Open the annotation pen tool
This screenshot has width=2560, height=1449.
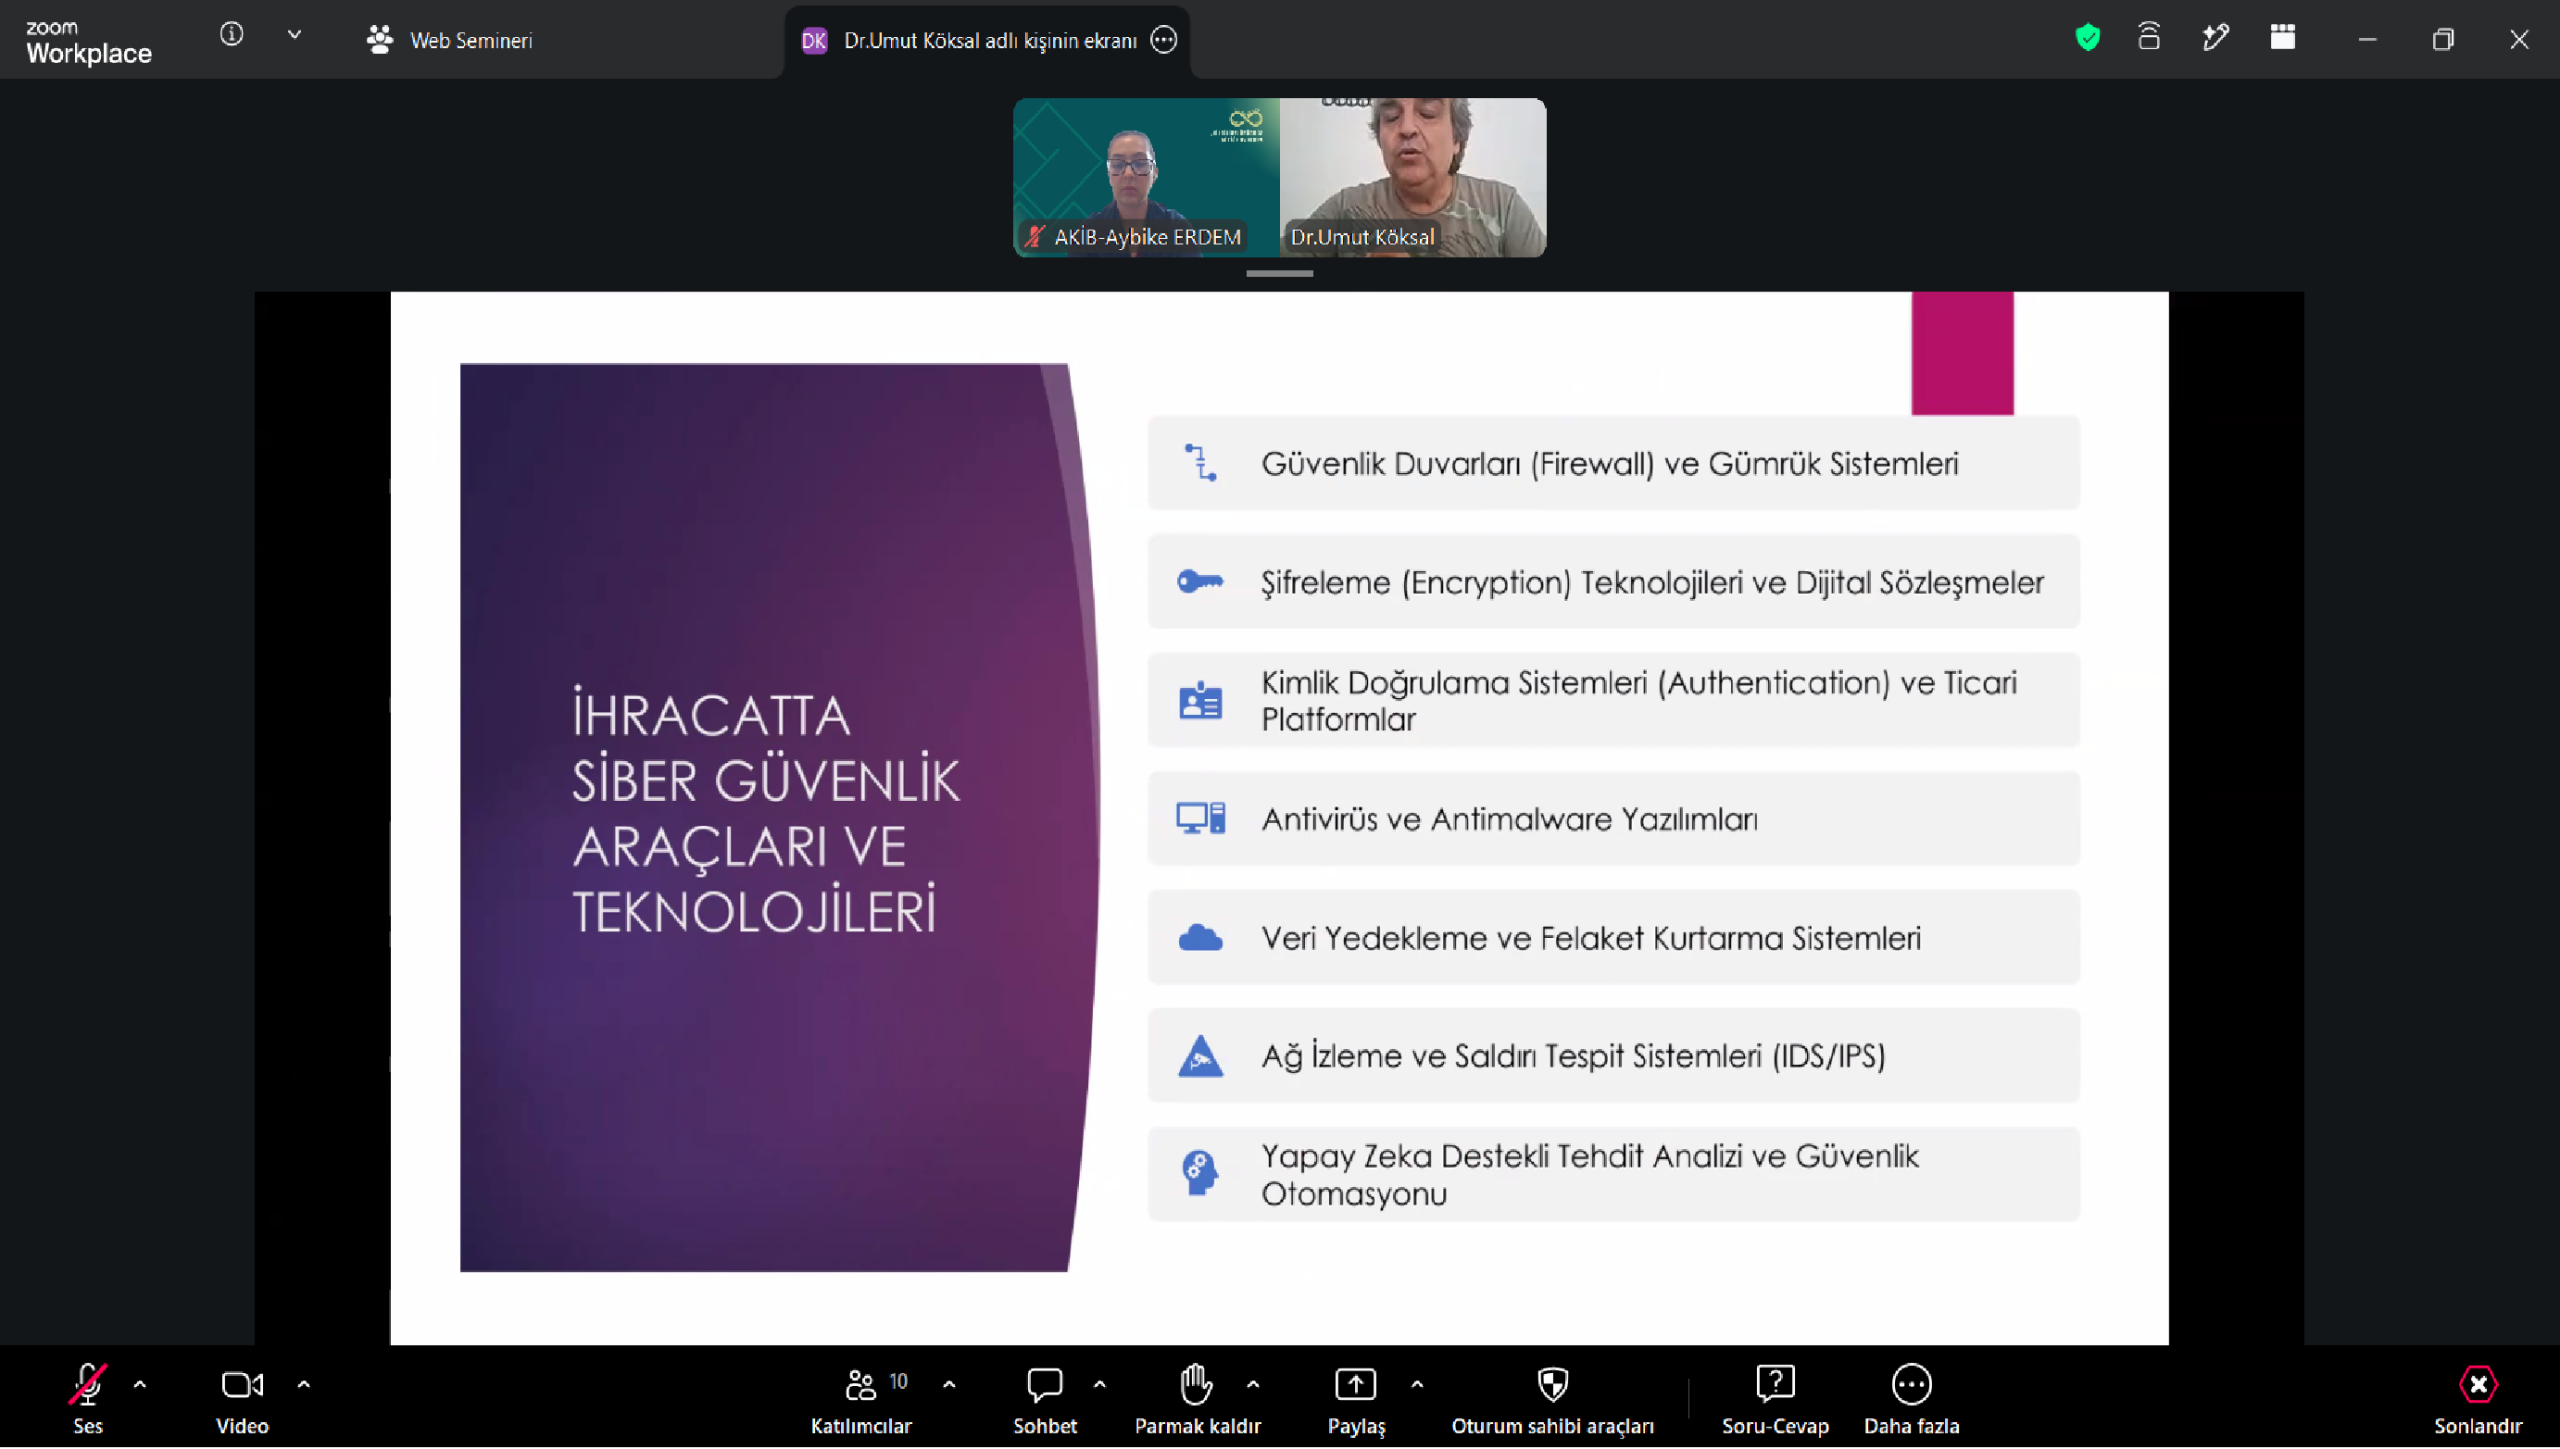click(x=2215, y=38)
